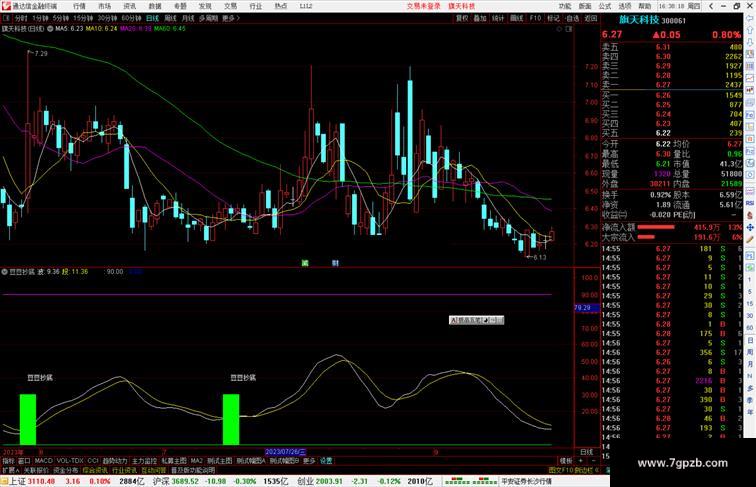Image resolution: width=756 pixels, height=487 pixels.
Task: Click the 复权 toolbar button
Action: pyautogui.click(x=462, y=18)
